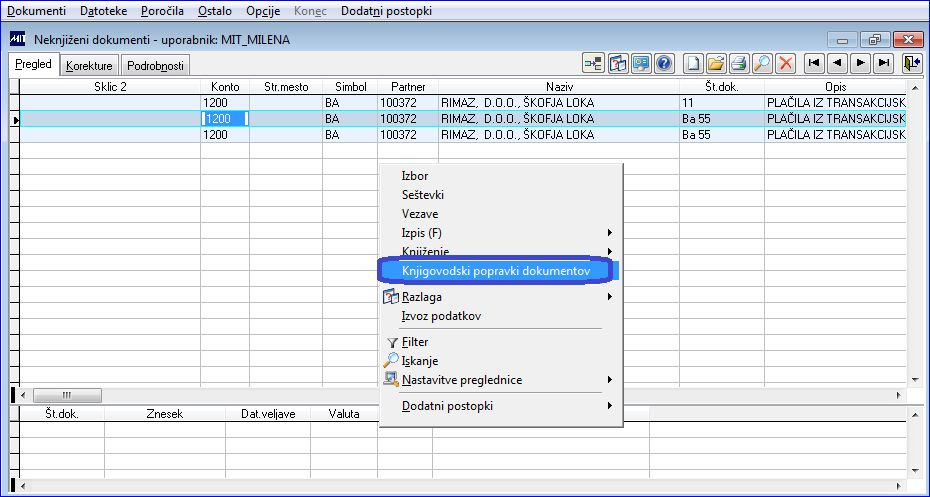
Task: Switch to the Podrobnosti tab
Action: [155, 66]
